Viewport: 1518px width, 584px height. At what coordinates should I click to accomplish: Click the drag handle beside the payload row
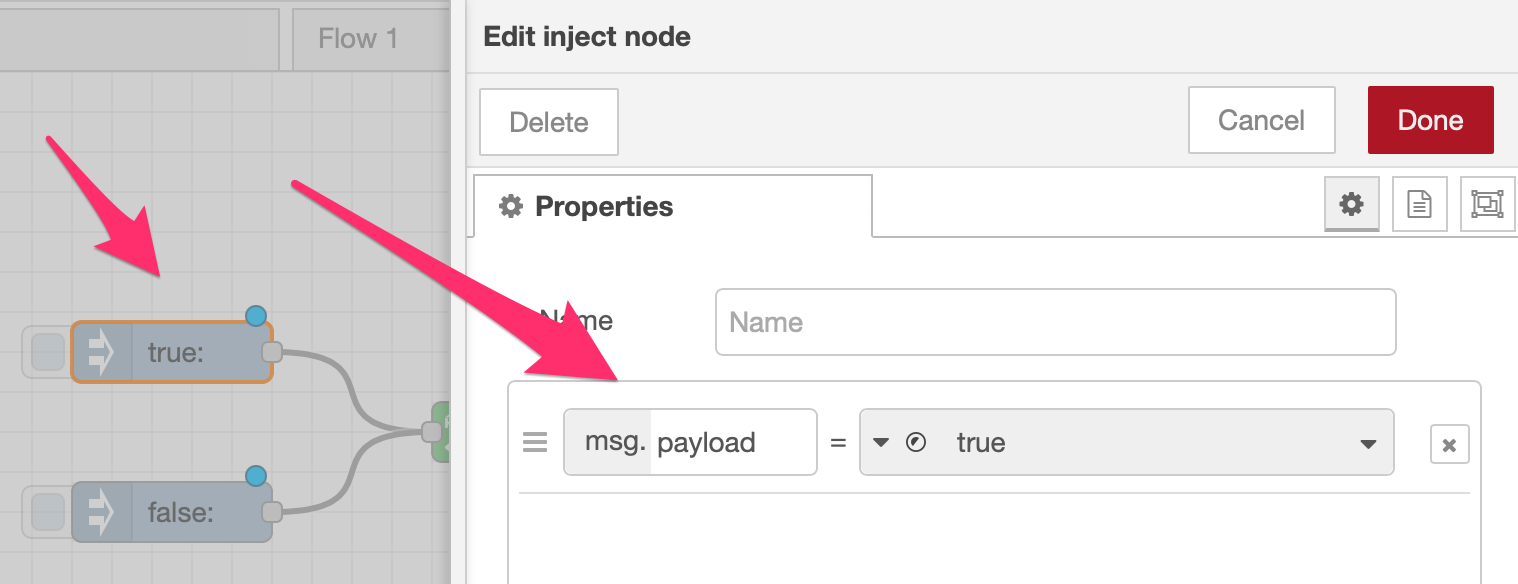[x=536, y=442]
